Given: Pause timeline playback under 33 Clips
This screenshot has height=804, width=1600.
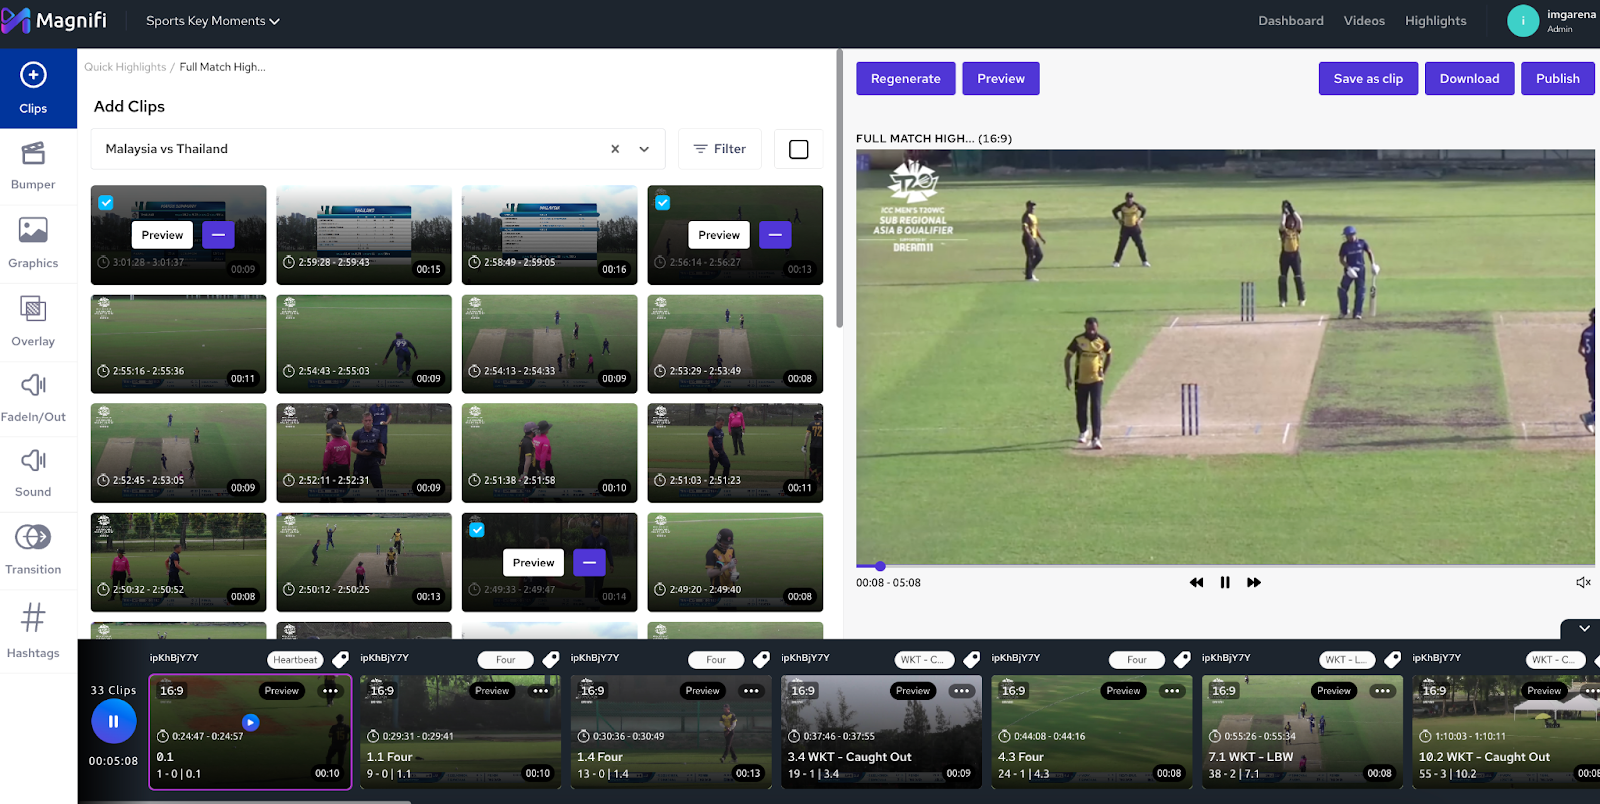Looking at the screenshot, I should (113, 721).
